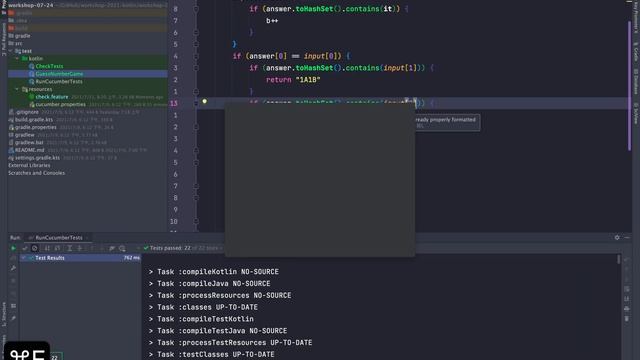Rerun tests with the green Run button
Viewport: 640px width, 360px height.
(x=13, y=248)
